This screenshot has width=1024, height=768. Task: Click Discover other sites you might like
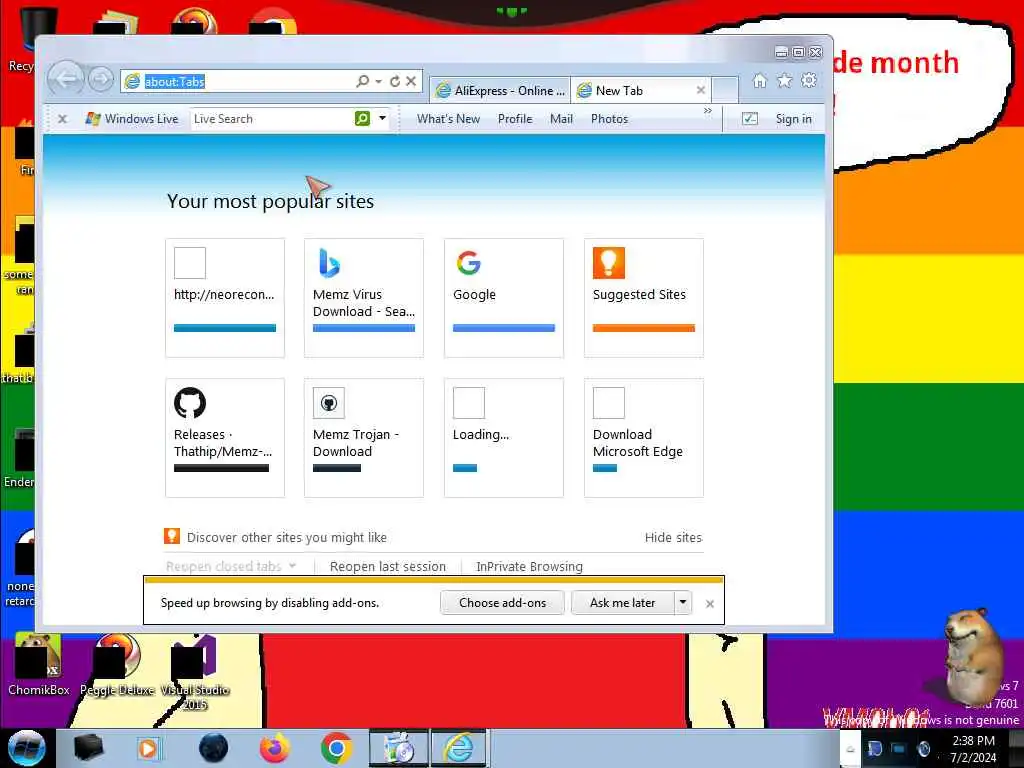pos(287,537)
